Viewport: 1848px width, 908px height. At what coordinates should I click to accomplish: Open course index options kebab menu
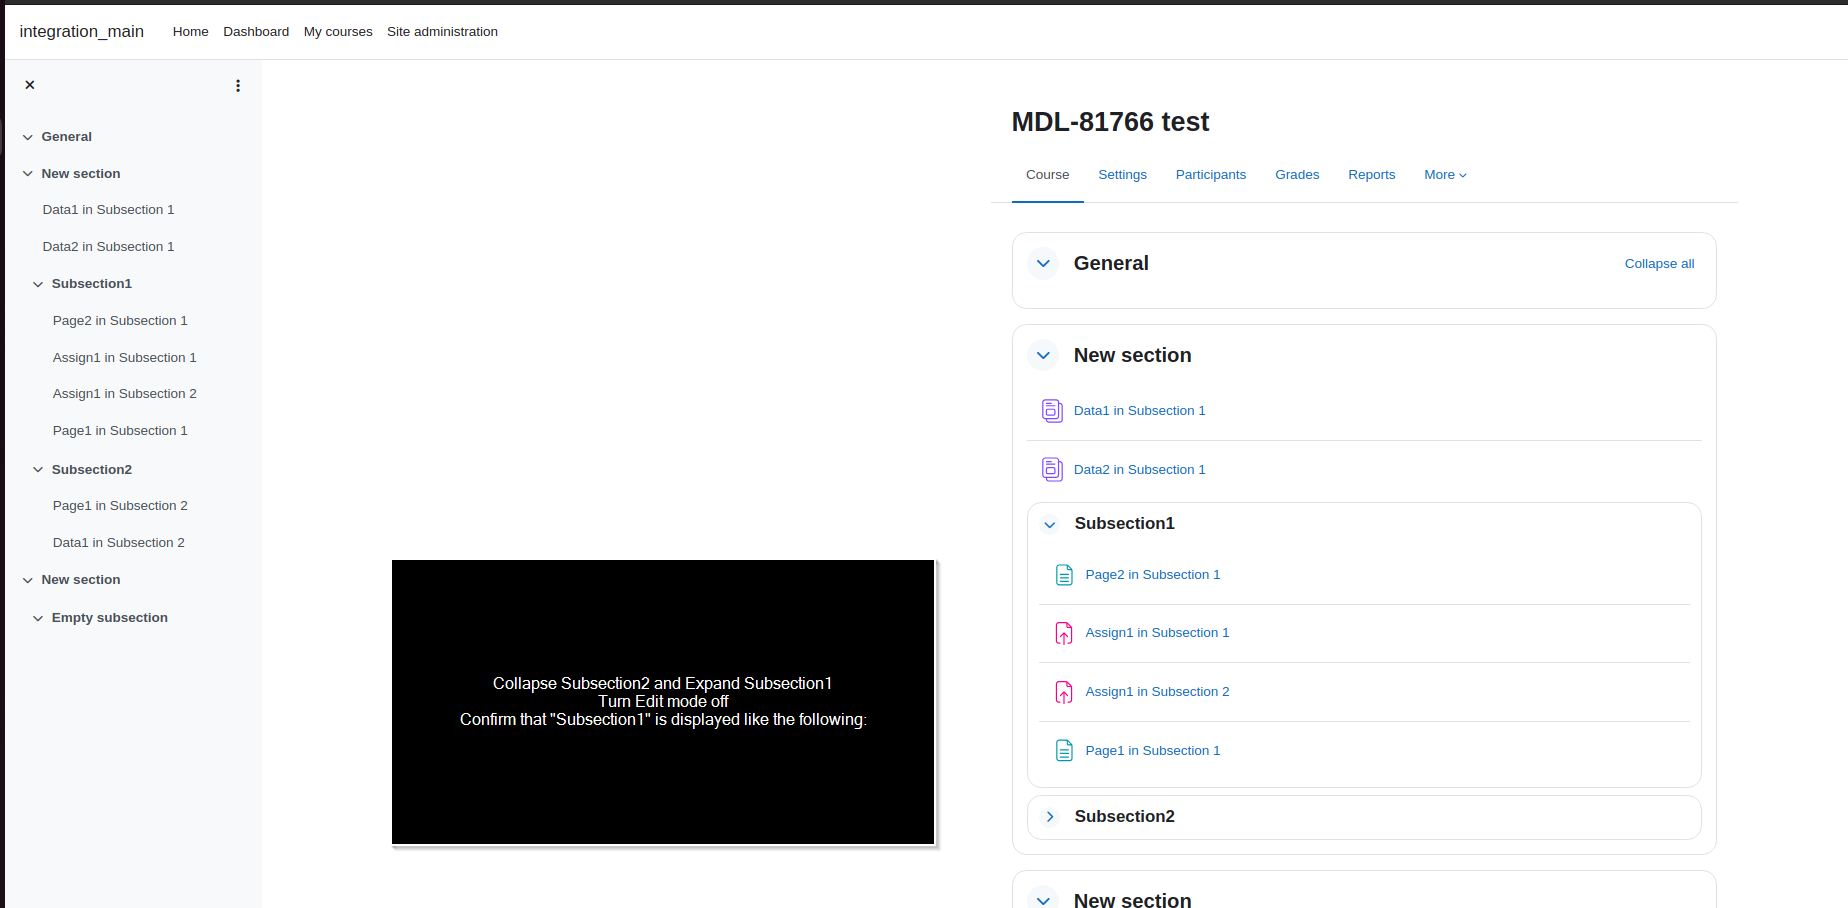[x=238, y=86]
